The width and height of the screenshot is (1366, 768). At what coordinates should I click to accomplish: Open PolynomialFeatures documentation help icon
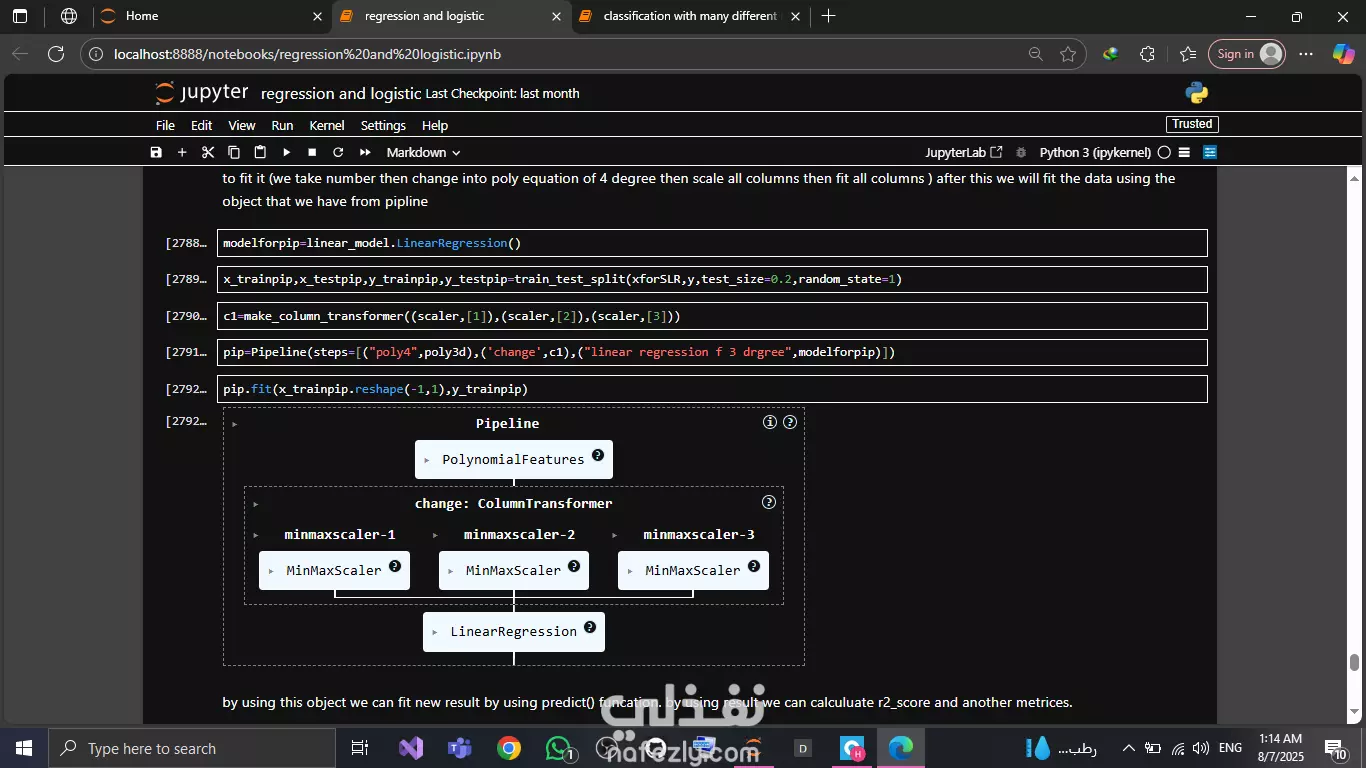(598, 455)
